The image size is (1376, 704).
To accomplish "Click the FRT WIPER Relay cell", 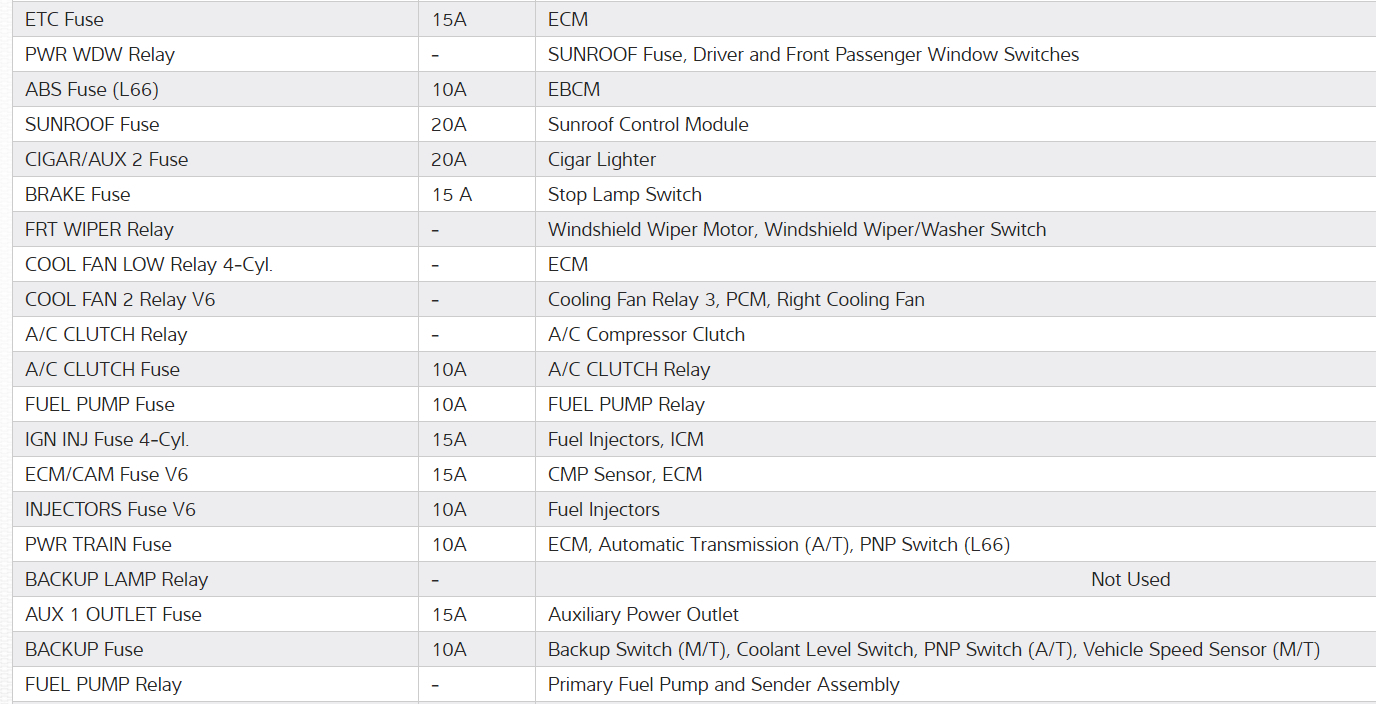I will pos(99,229).
